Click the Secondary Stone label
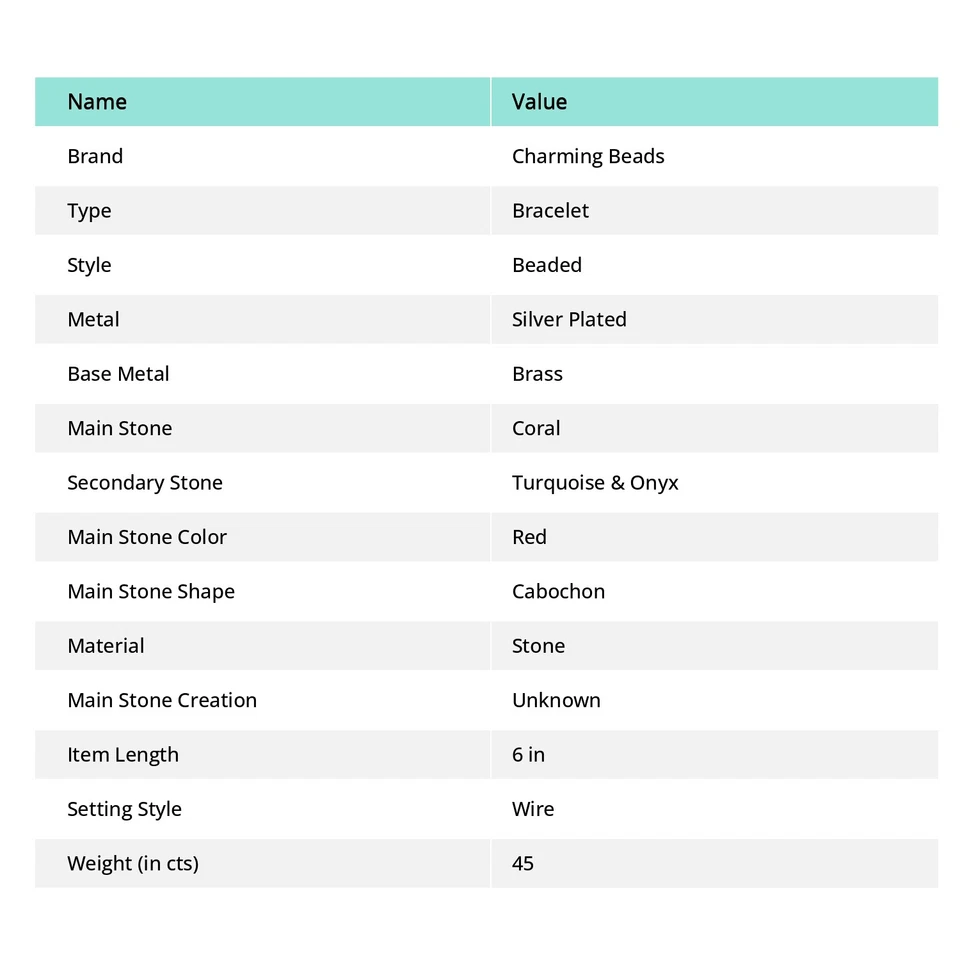The height and width of the screenshot is (960, 960). click(x=145, y=483)
